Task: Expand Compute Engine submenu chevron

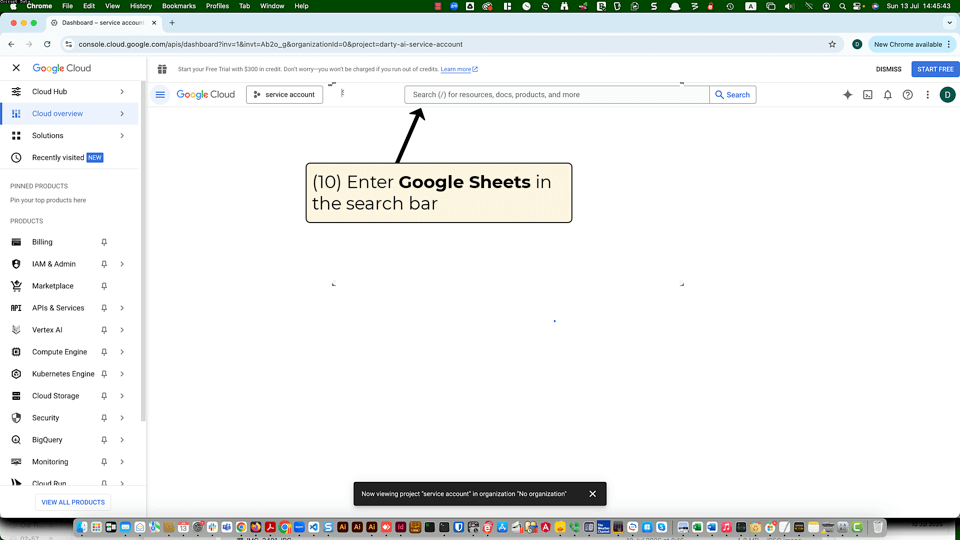Action: (122, 352)
